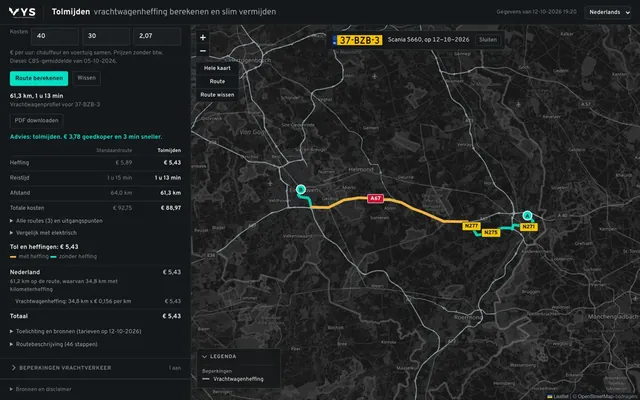Click the diesel price field 2,07
Viewport: 640px width, 400px height.
coord(157,36)
